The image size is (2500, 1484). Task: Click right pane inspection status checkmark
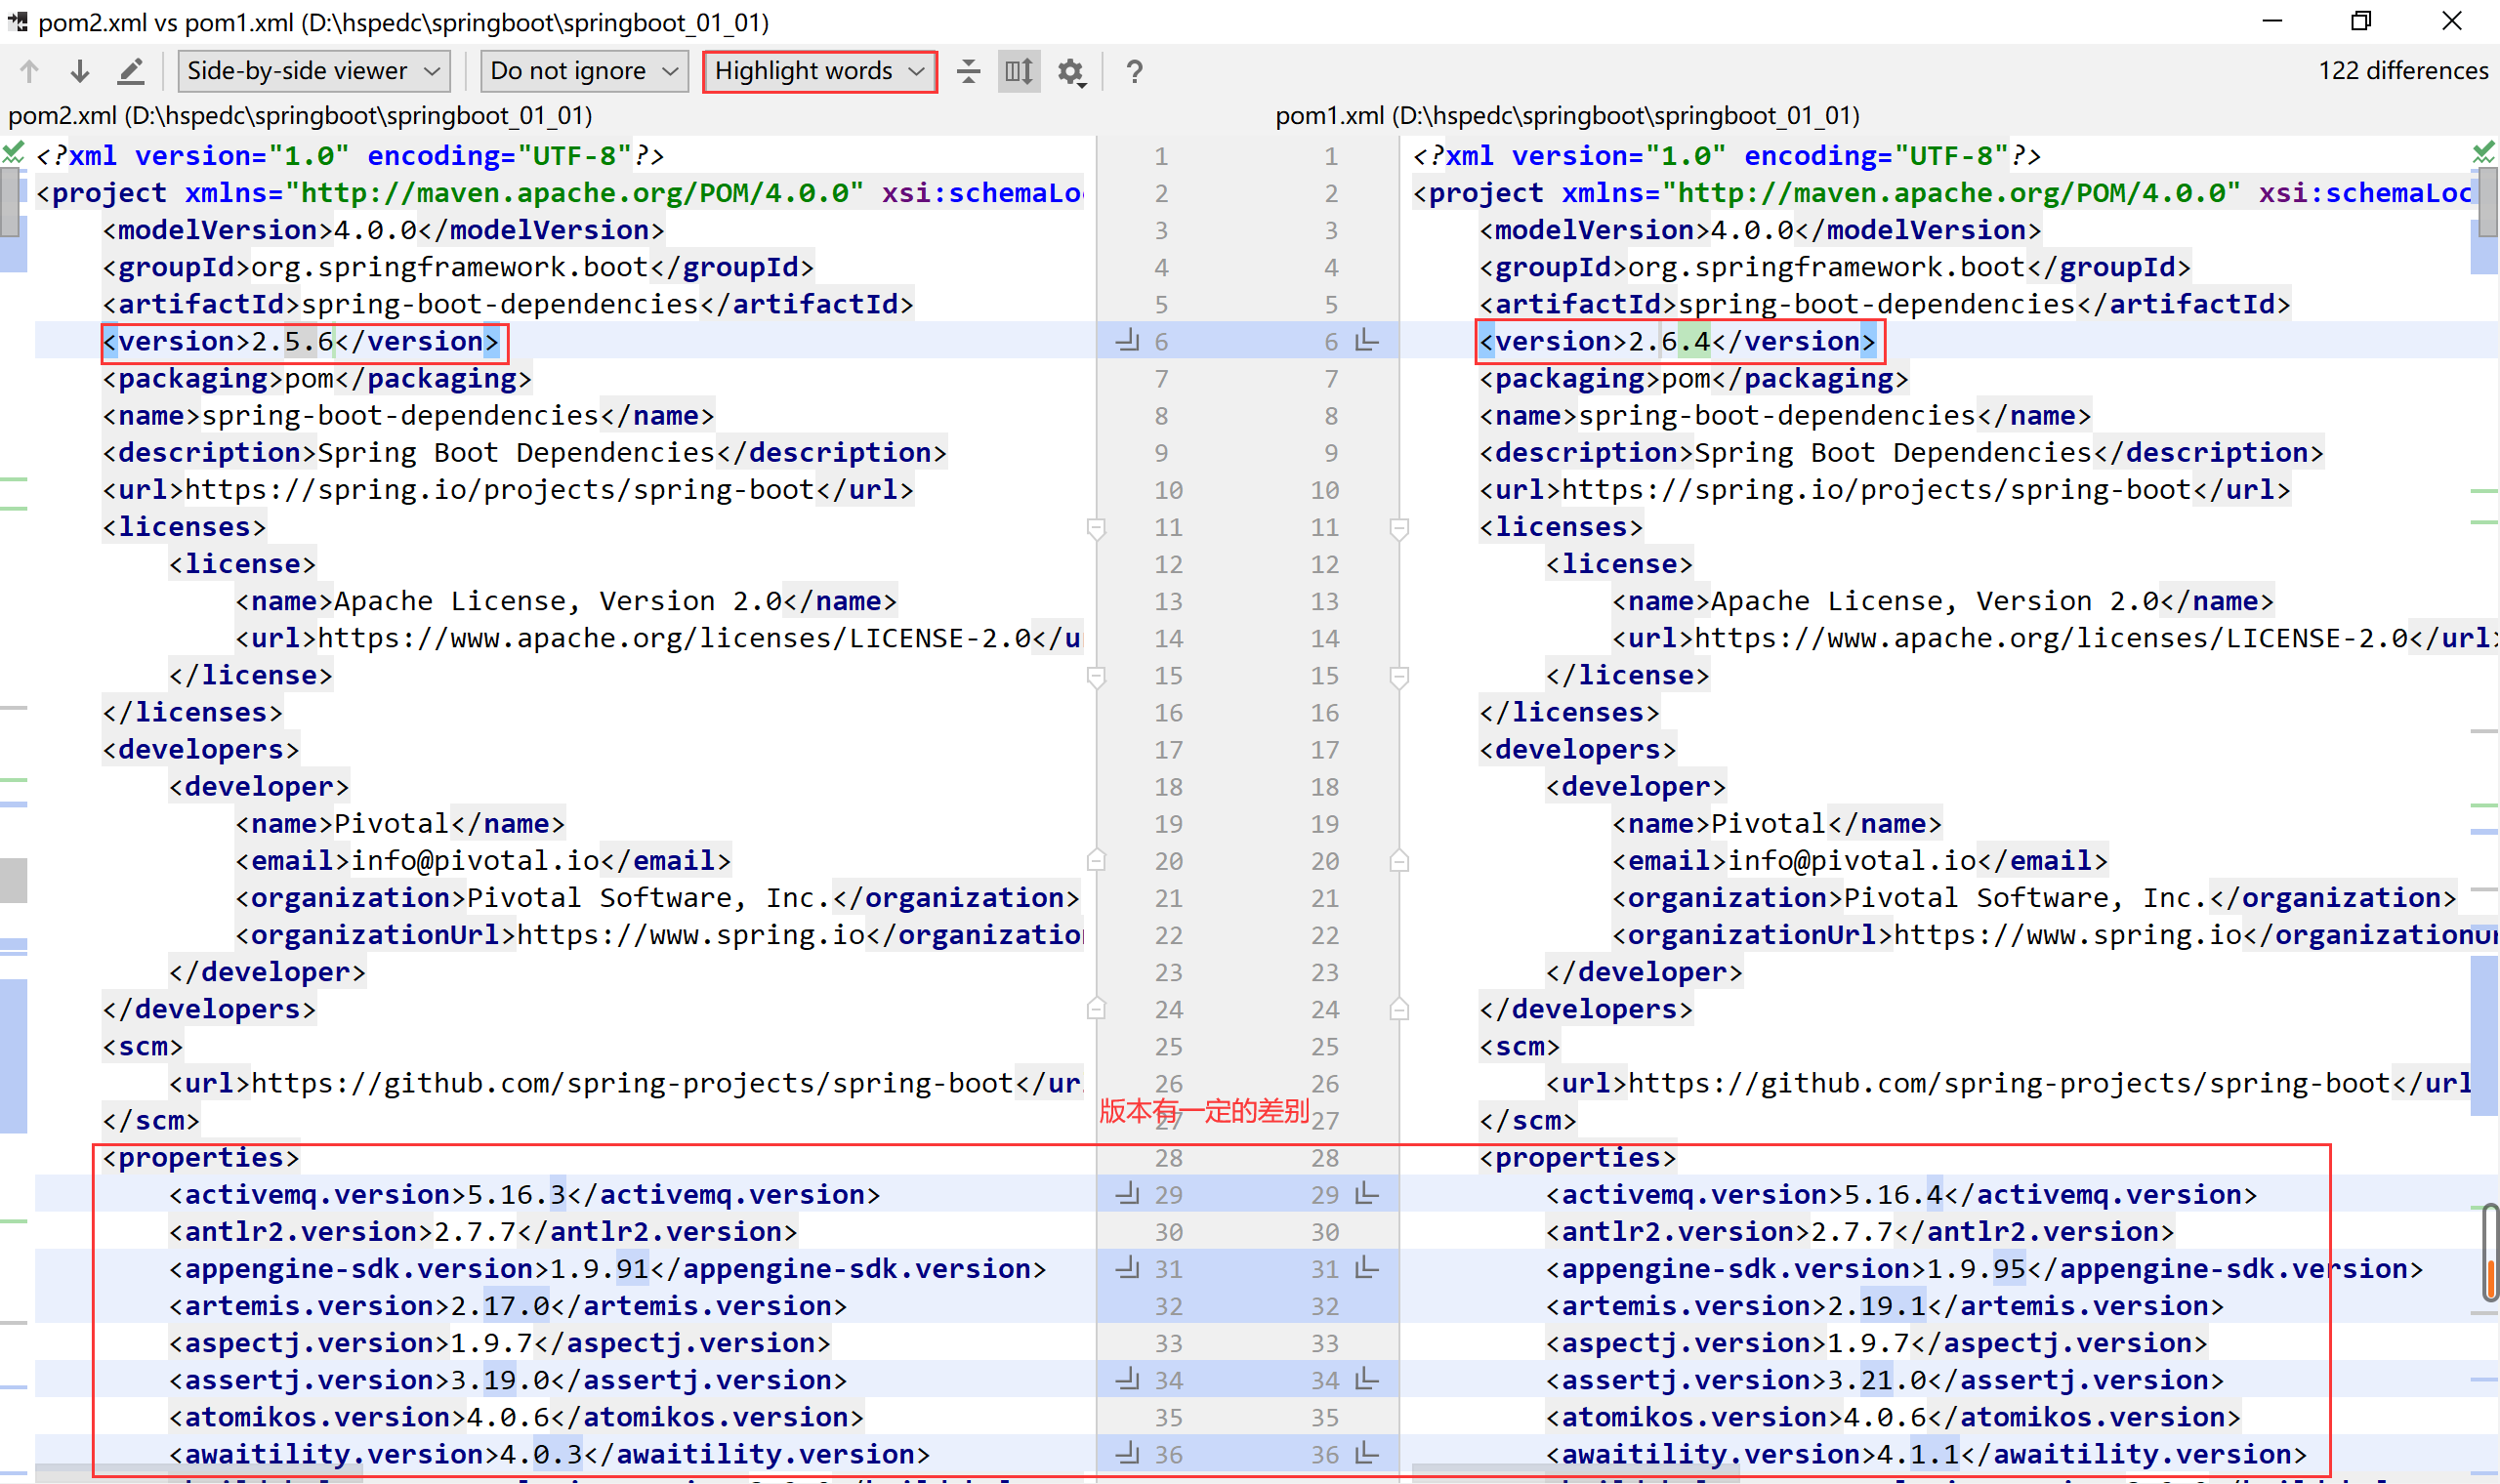tap(2484, 153)
